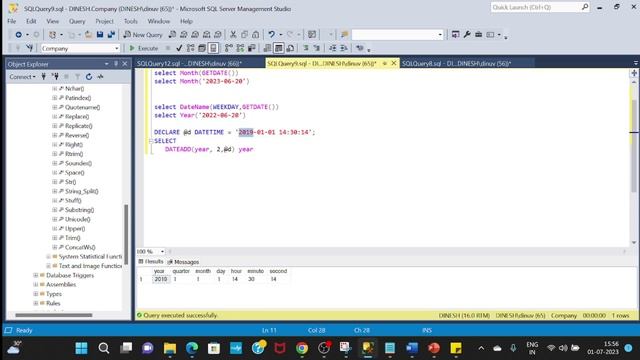Click the Quick Launch search field
The image size is (640, 360).
(x=540, y=7)
